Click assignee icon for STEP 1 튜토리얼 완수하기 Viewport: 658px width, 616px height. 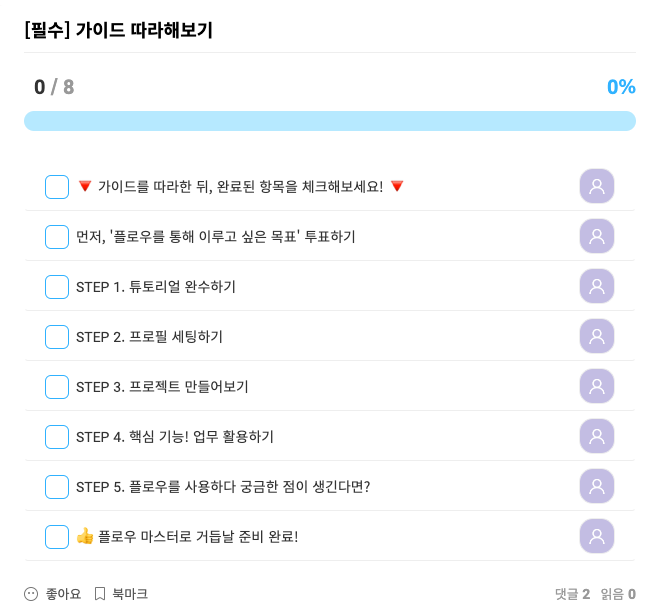(597, 286)
